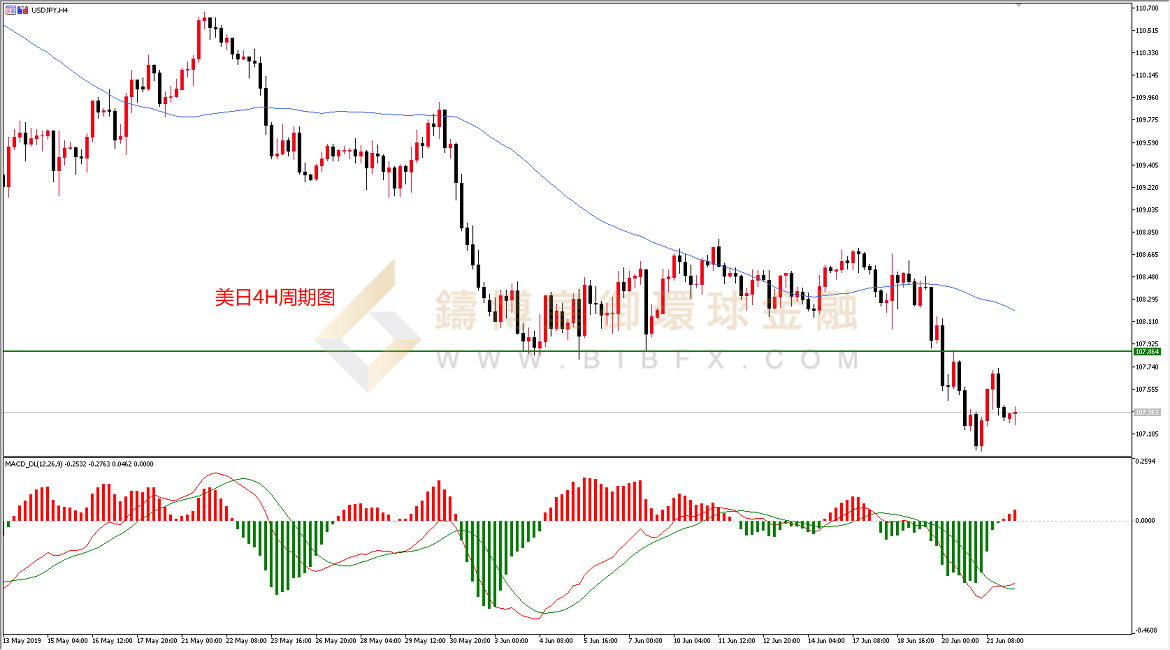This screenshot has height=650, width=1170.
Task: Click the green 107.864 price tag
Action: coord(1146,352)
